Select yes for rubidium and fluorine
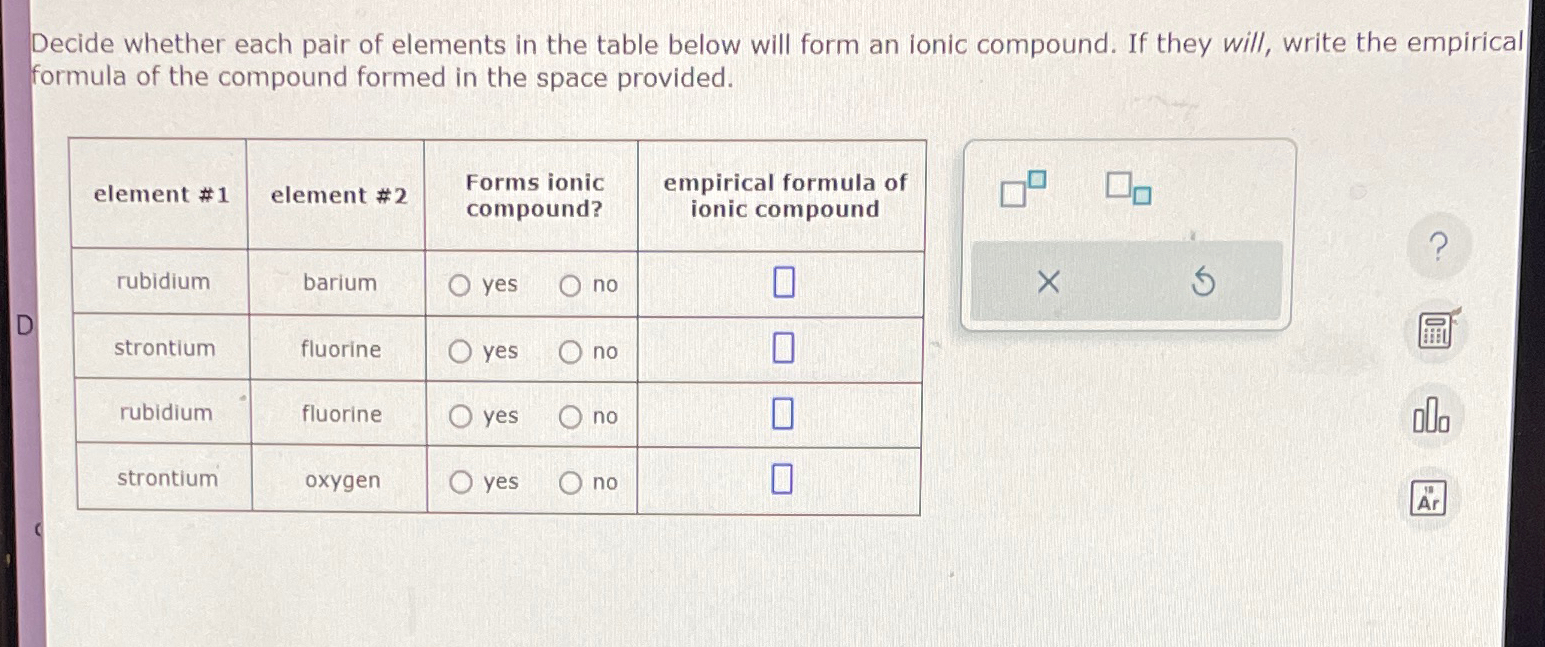The image size is (1545, 647). tap(459, 417)
